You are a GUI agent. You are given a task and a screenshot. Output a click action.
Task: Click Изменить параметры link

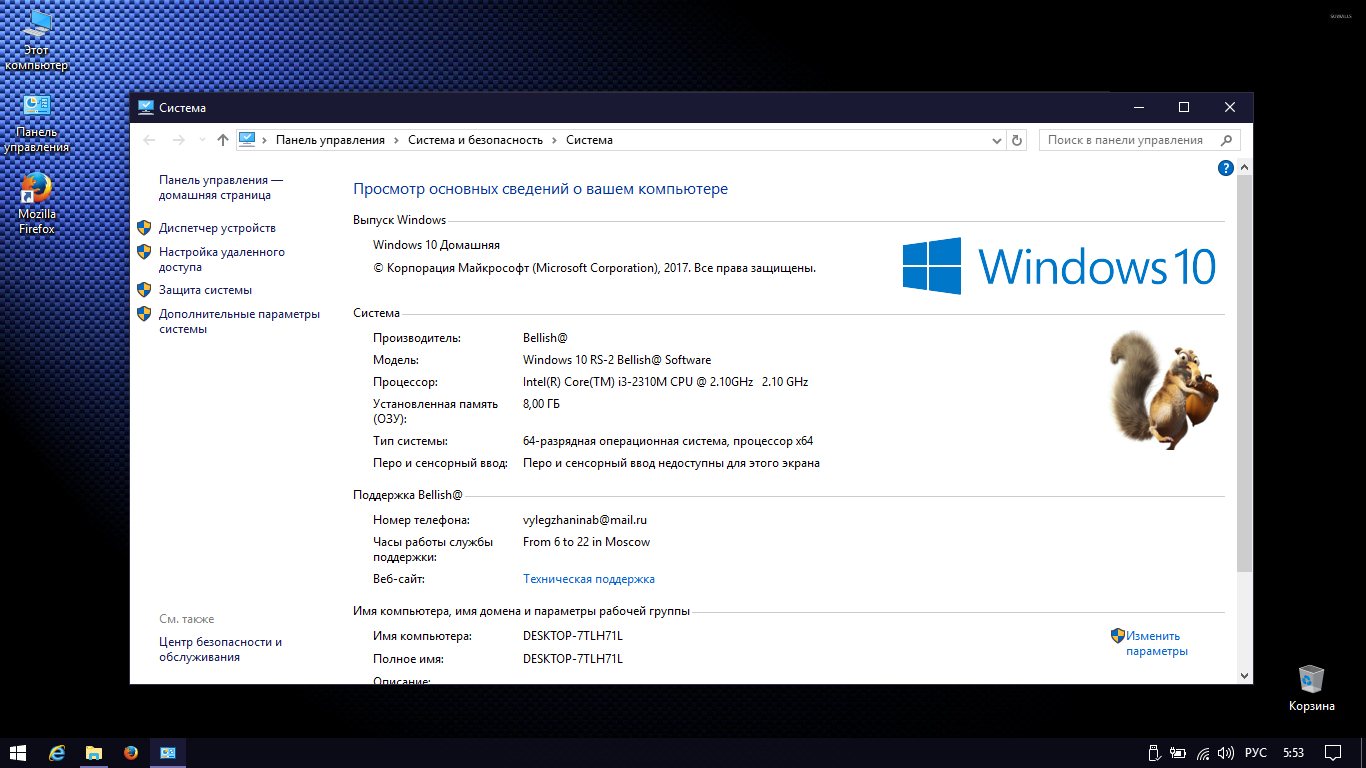click(x=1156, y=643)
